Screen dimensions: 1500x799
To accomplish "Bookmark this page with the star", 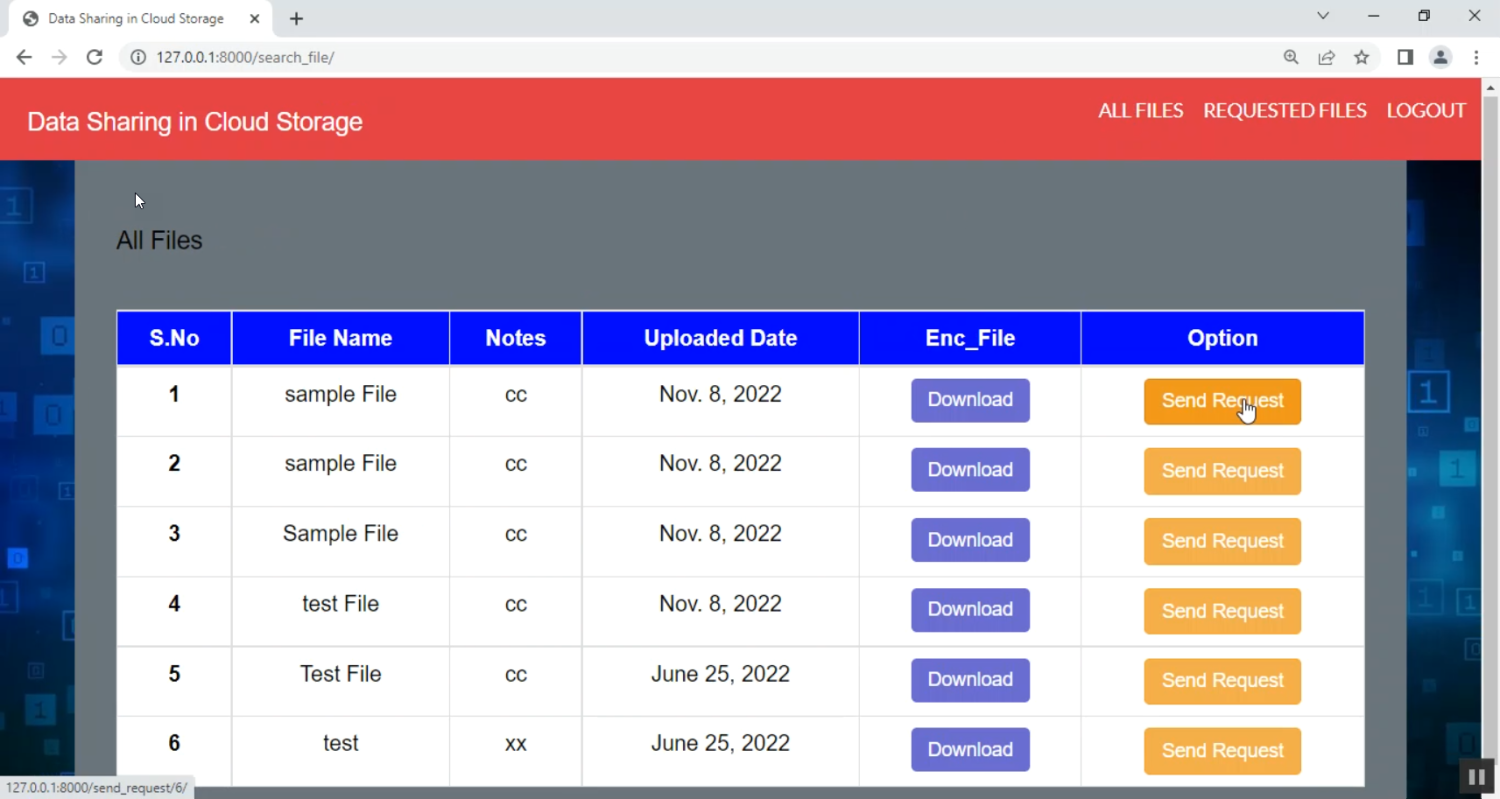I will point(1361,57).
